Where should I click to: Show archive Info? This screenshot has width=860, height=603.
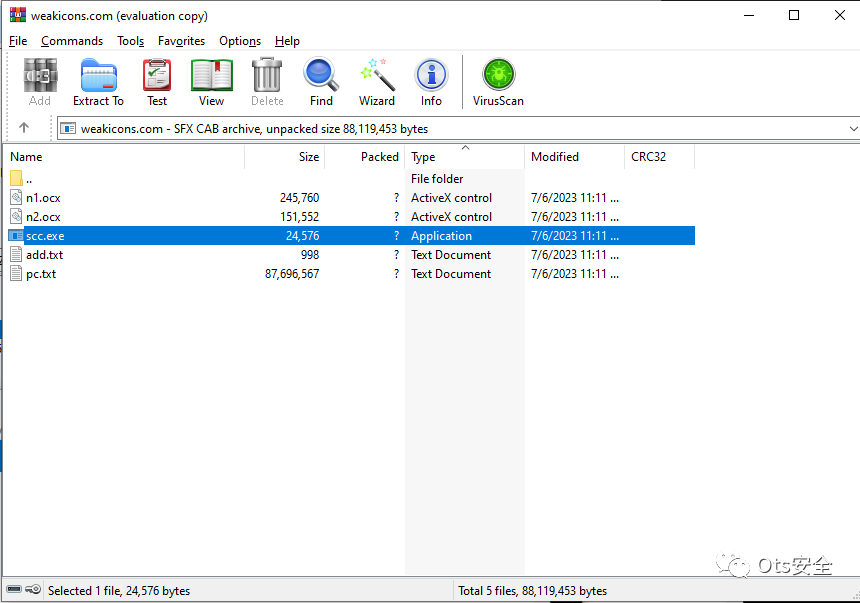tap(431, 82)
